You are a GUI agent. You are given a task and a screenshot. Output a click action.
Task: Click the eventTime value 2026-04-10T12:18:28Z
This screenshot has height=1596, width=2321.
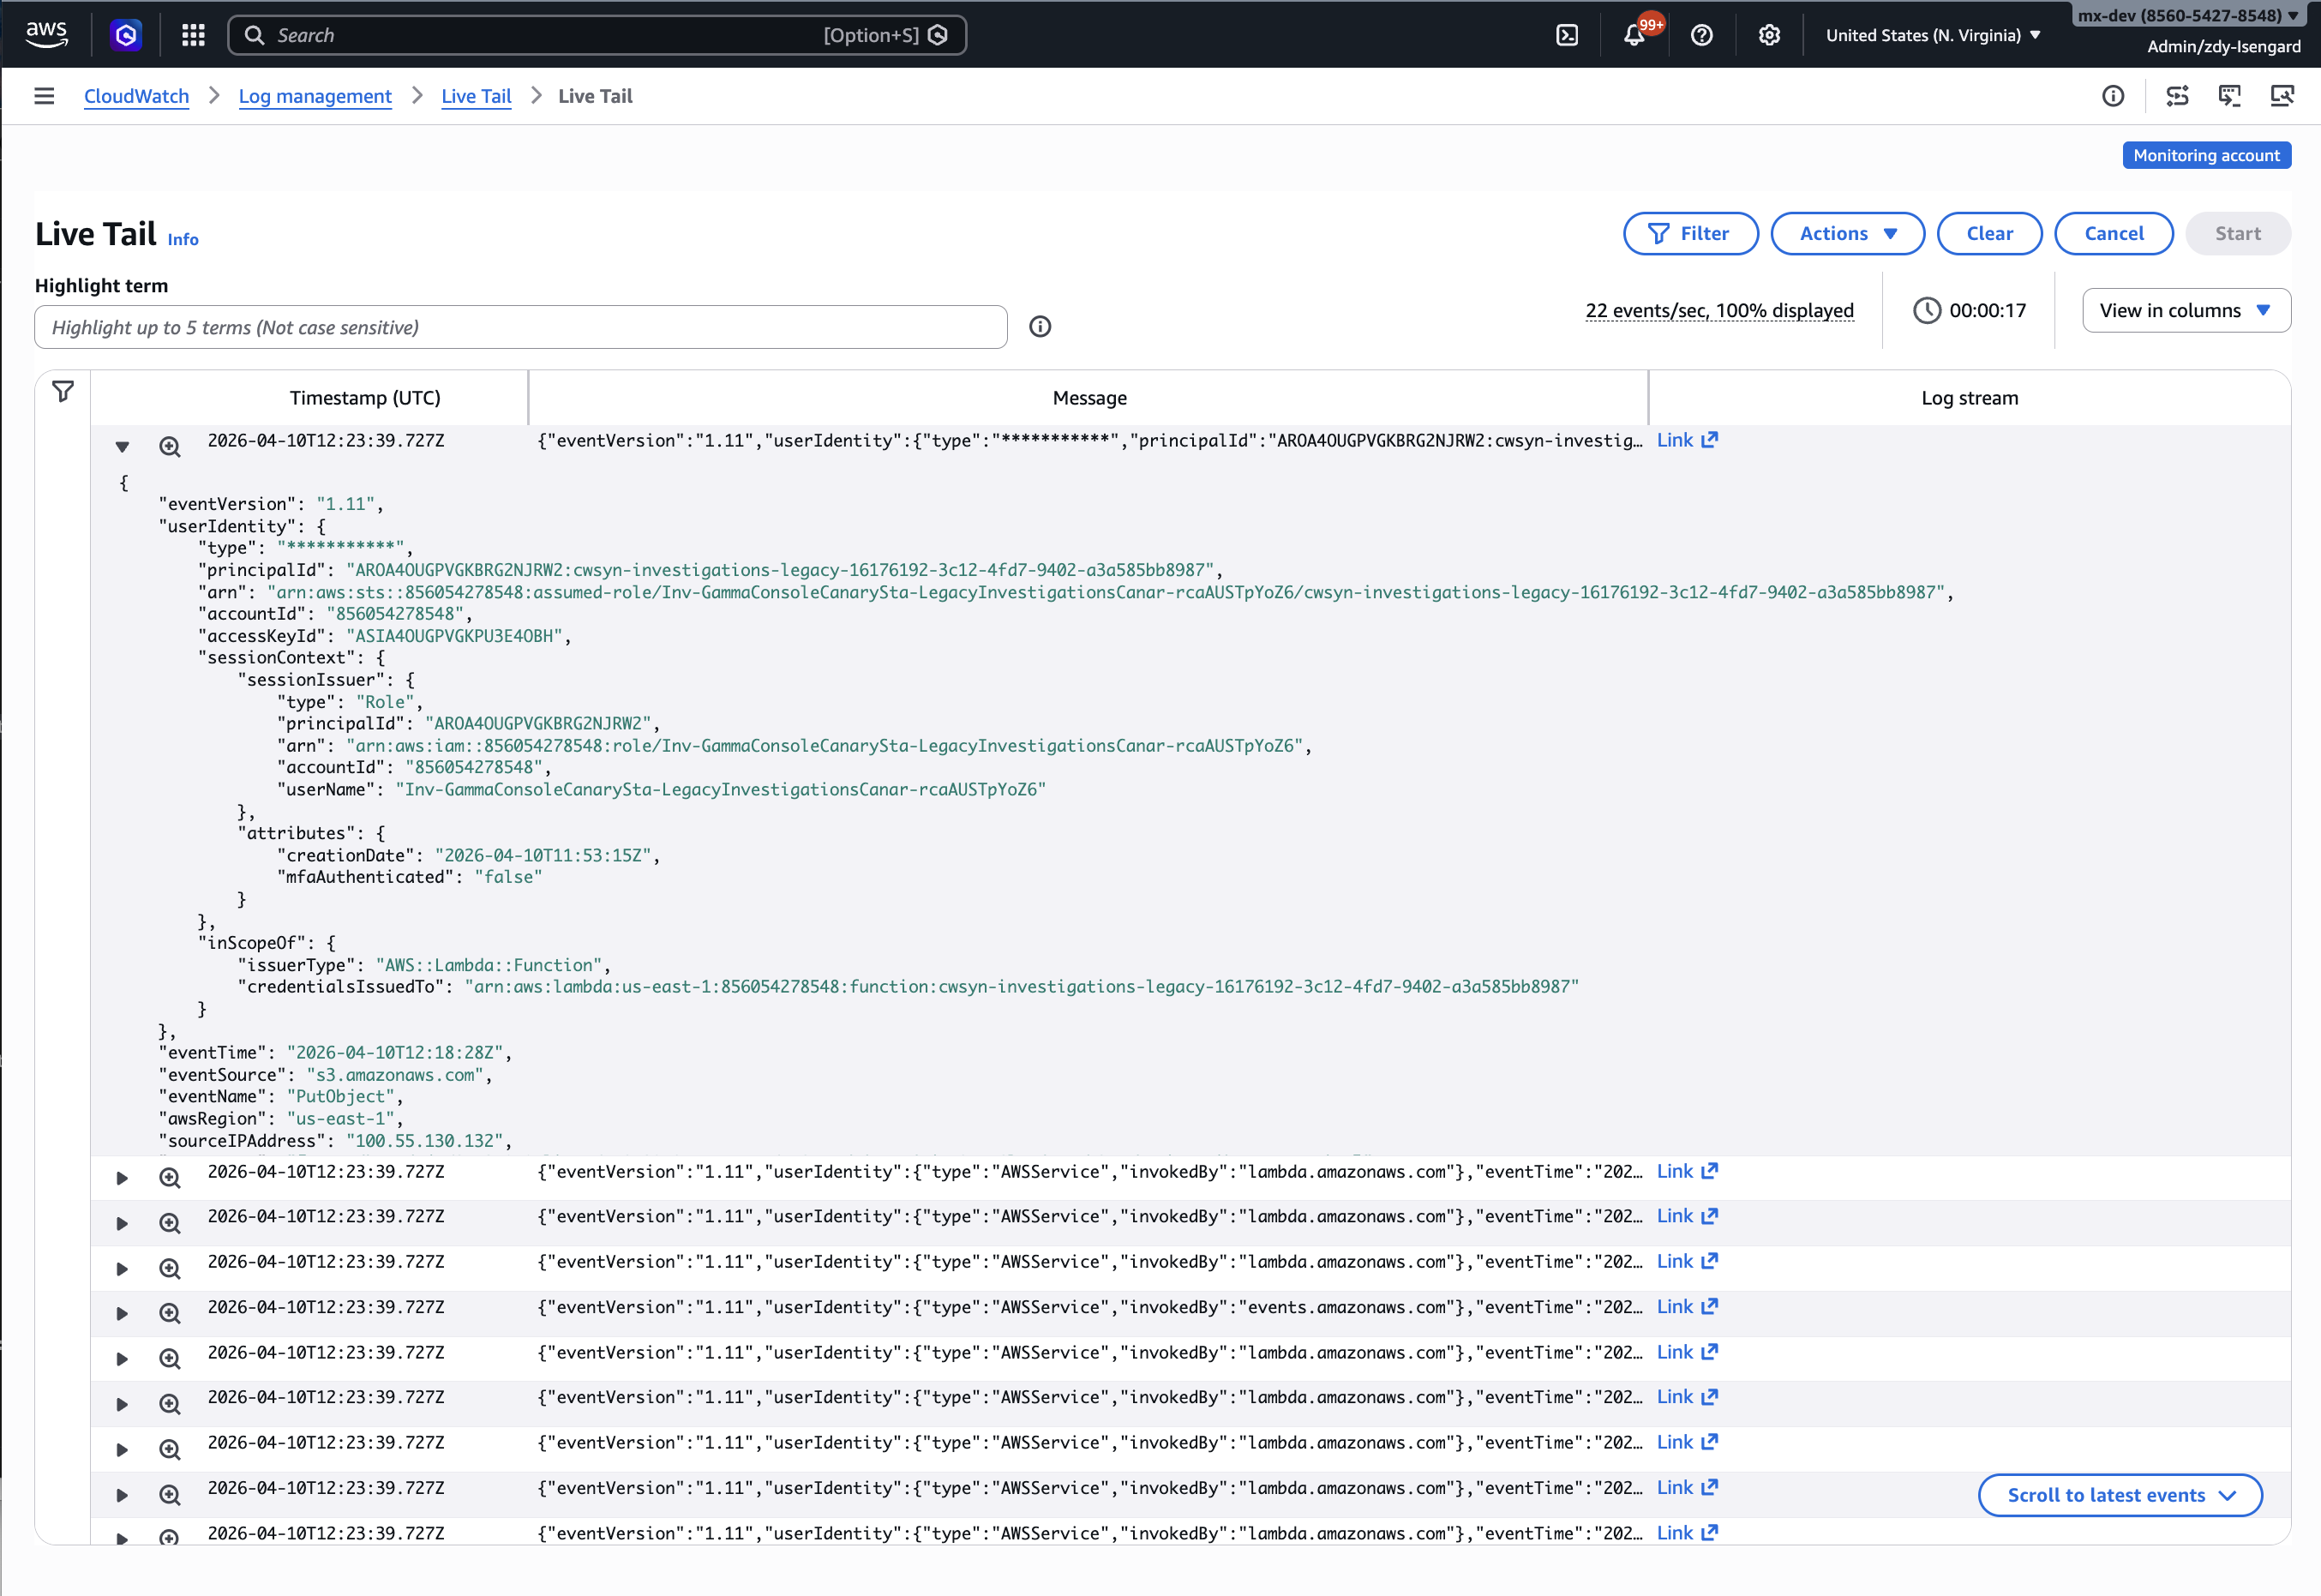pyautogui.click(x=395, y=1052)
